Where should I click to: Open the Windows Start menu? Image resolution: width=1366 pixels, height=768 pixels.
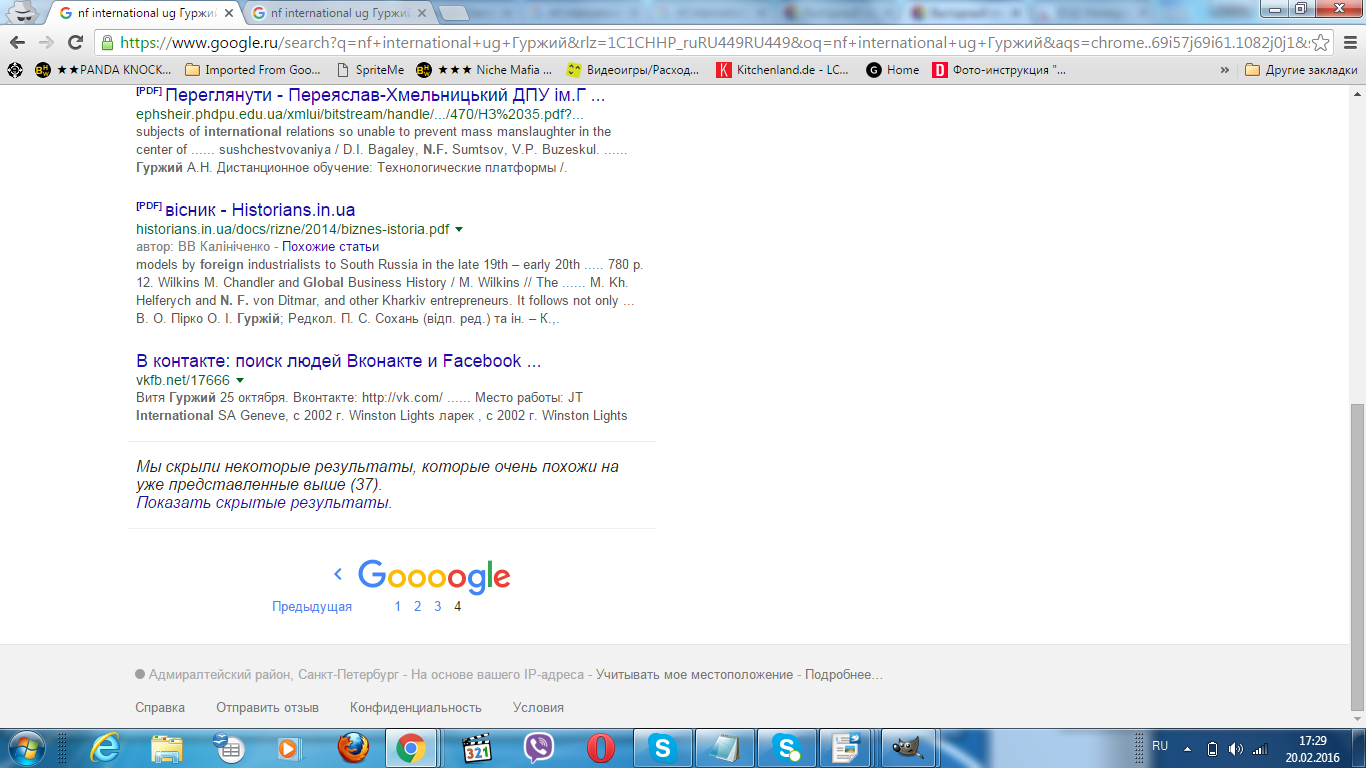tap(26, 747)
